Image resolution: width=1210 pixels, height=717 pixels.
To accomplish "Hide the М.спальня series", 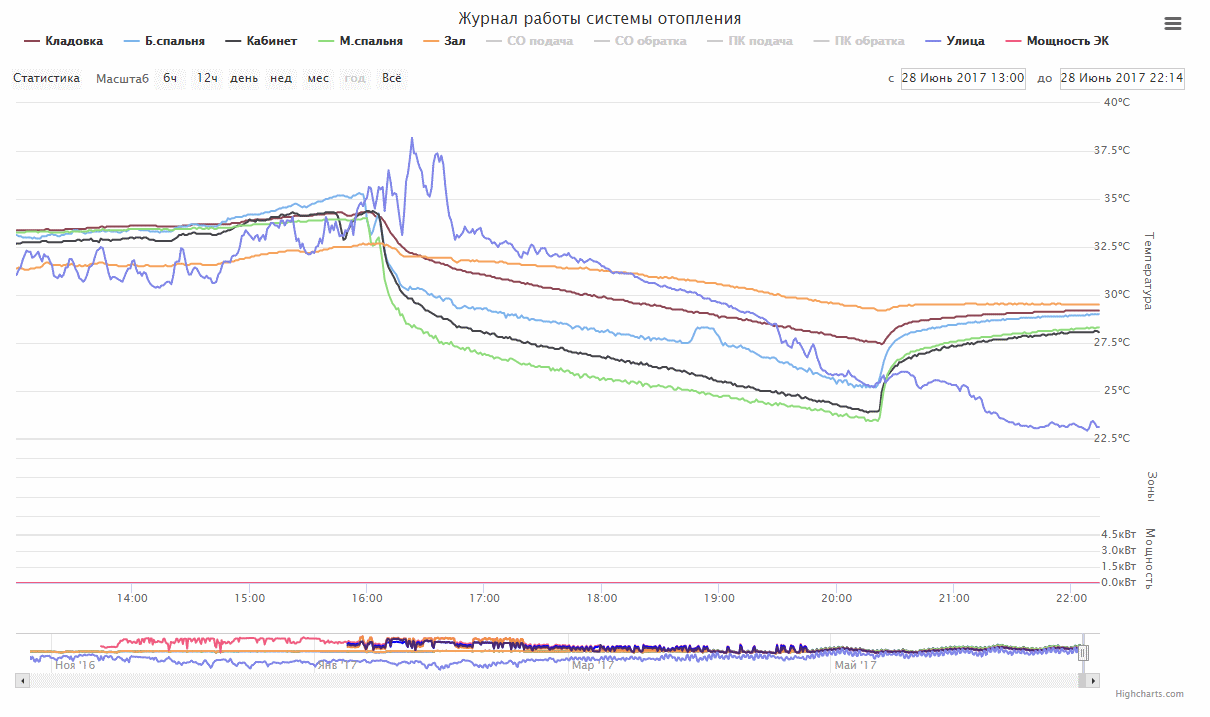I will [x=360, y=41].
